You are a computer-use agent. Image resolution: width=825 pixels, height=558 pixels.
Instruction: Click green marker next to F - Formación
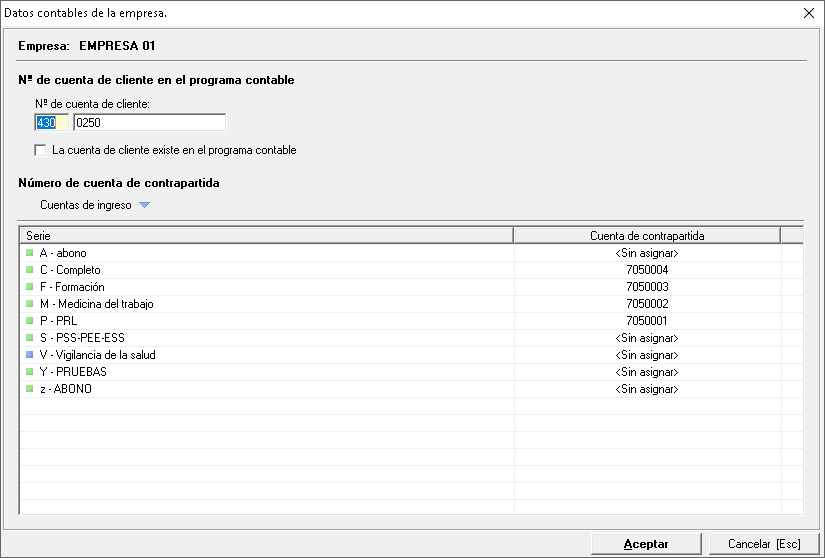(x=30, y=287)
